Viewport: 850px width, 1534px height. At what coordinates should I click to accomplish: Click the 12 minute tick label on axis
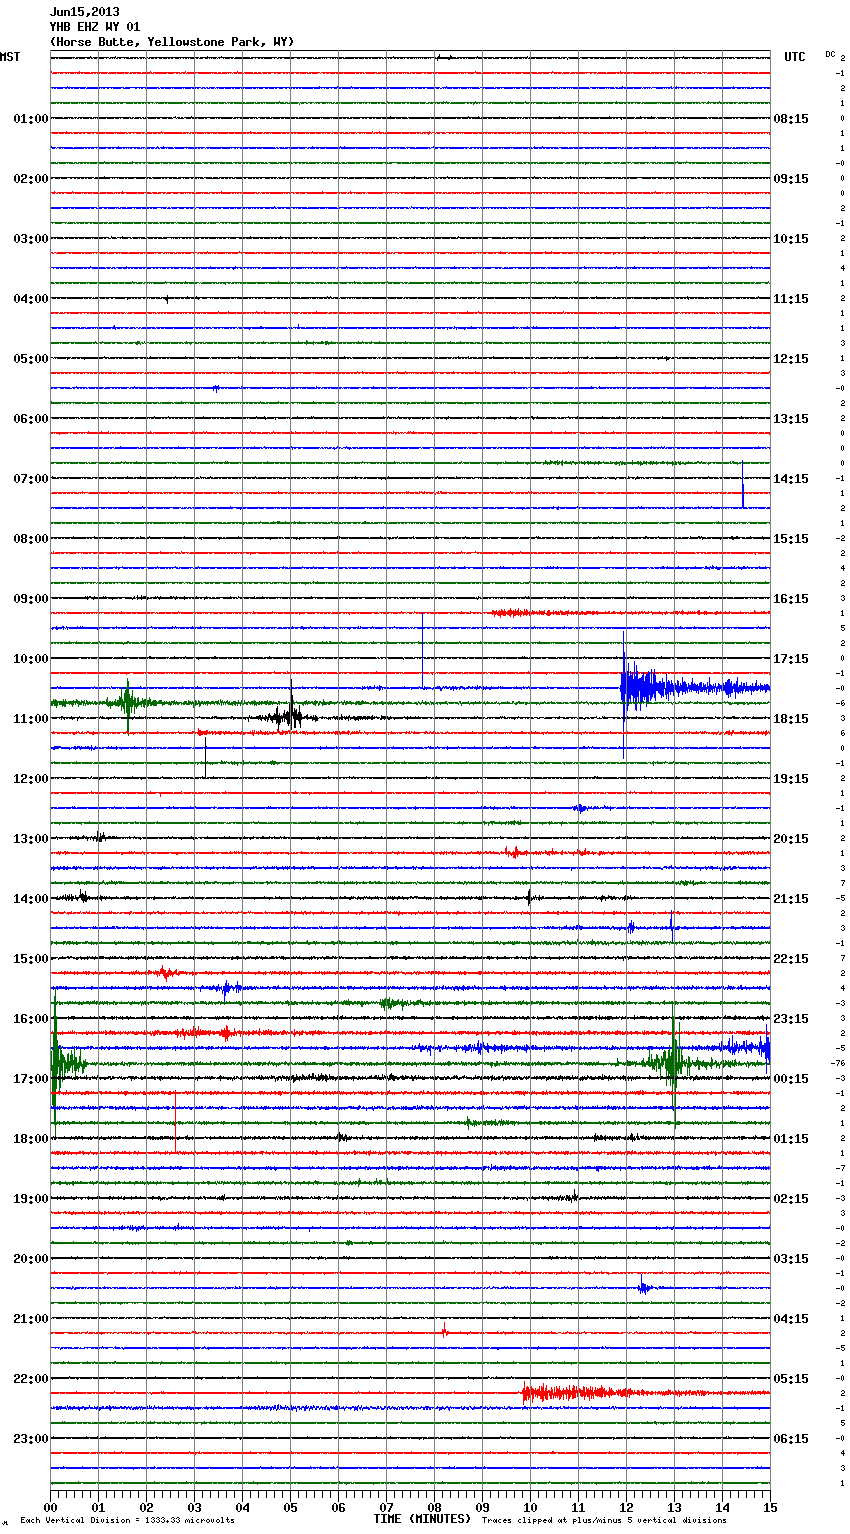click(626, 1507)
